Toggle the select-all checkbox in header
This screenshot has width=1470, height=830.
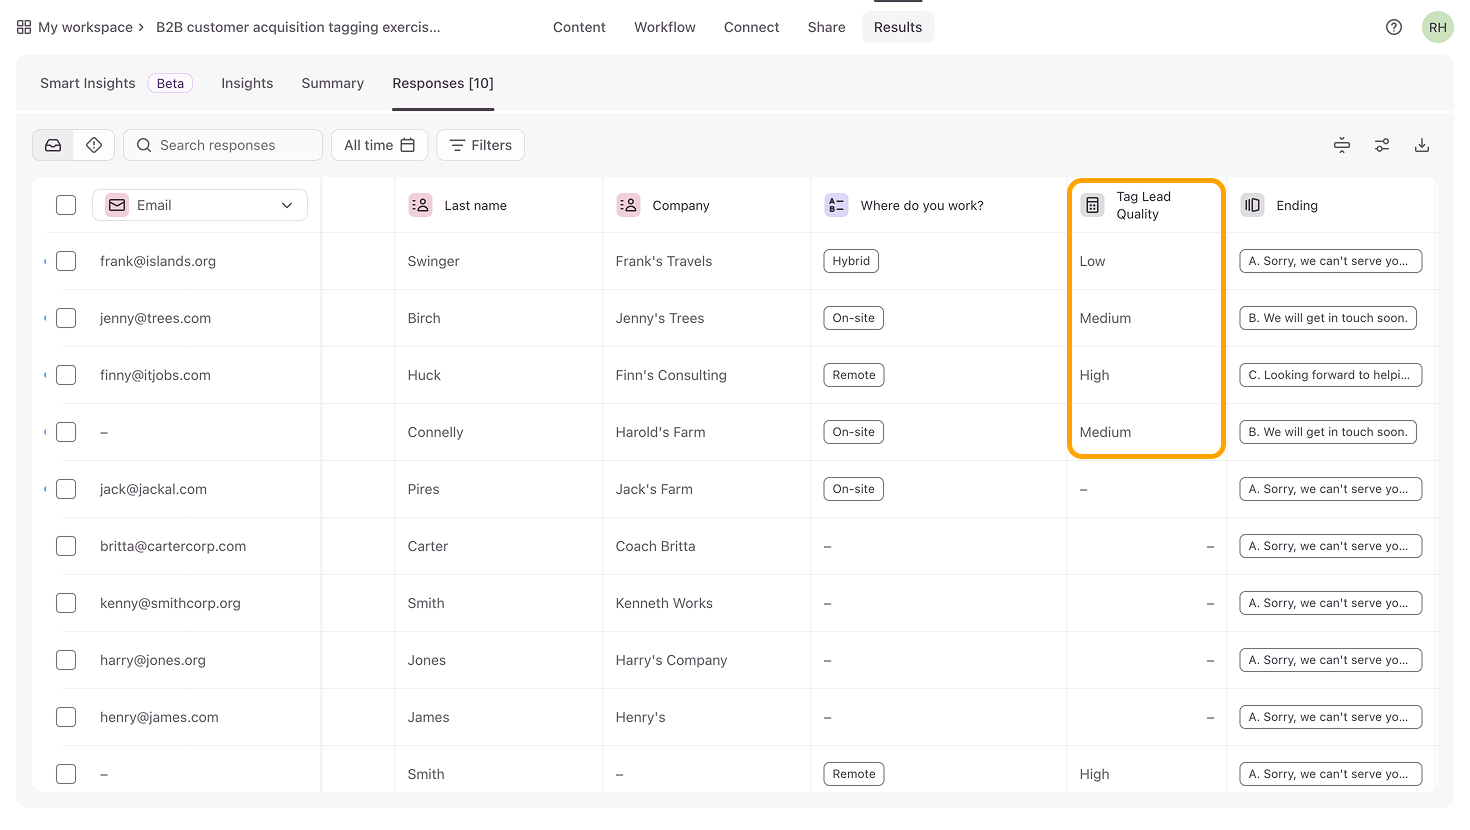(x=66, y=205)
